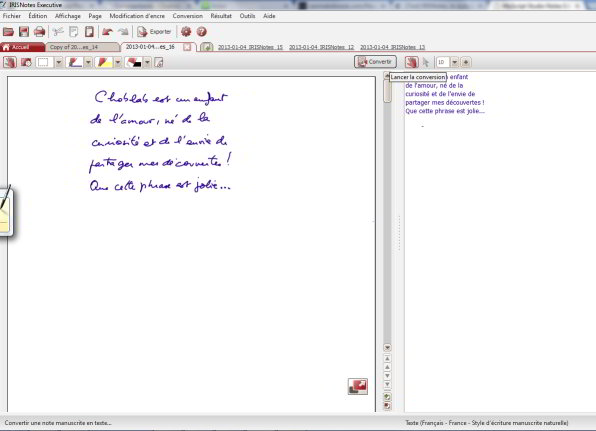The height and width of the screenshot is (431, 596).
Task: Open help with the question mark icon
Action: coord(201,32)
